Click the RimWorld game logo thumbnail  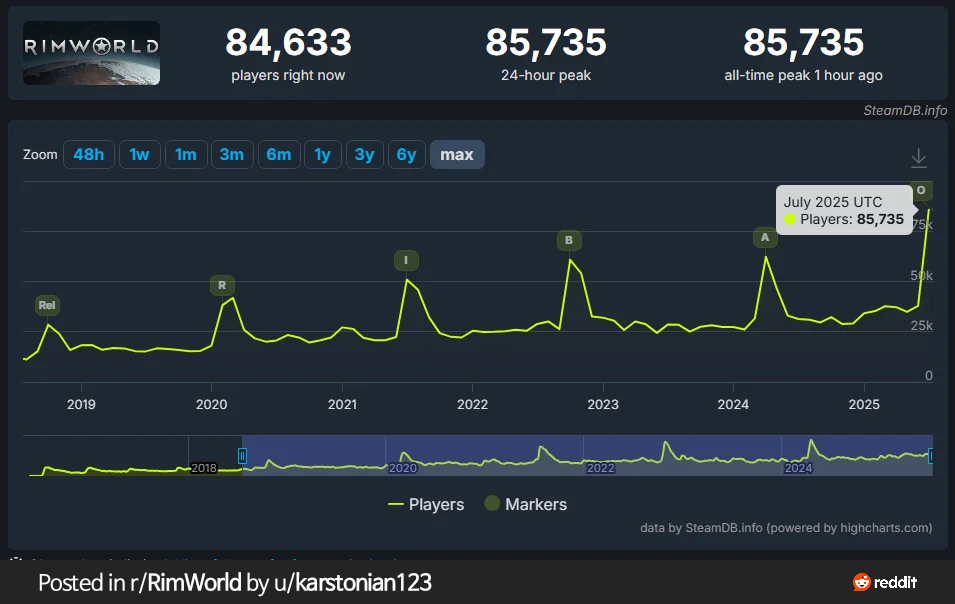[x=91, y=53]
